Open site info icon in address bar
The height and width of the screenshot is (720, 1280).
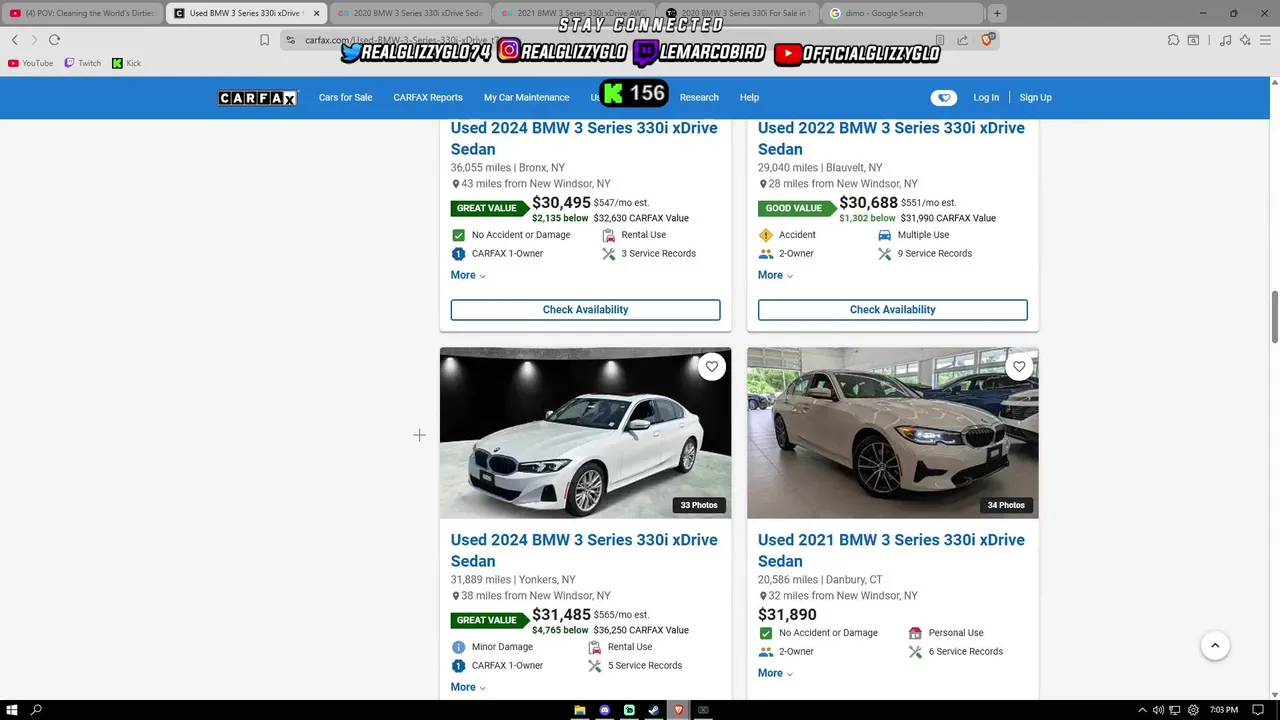290,40
